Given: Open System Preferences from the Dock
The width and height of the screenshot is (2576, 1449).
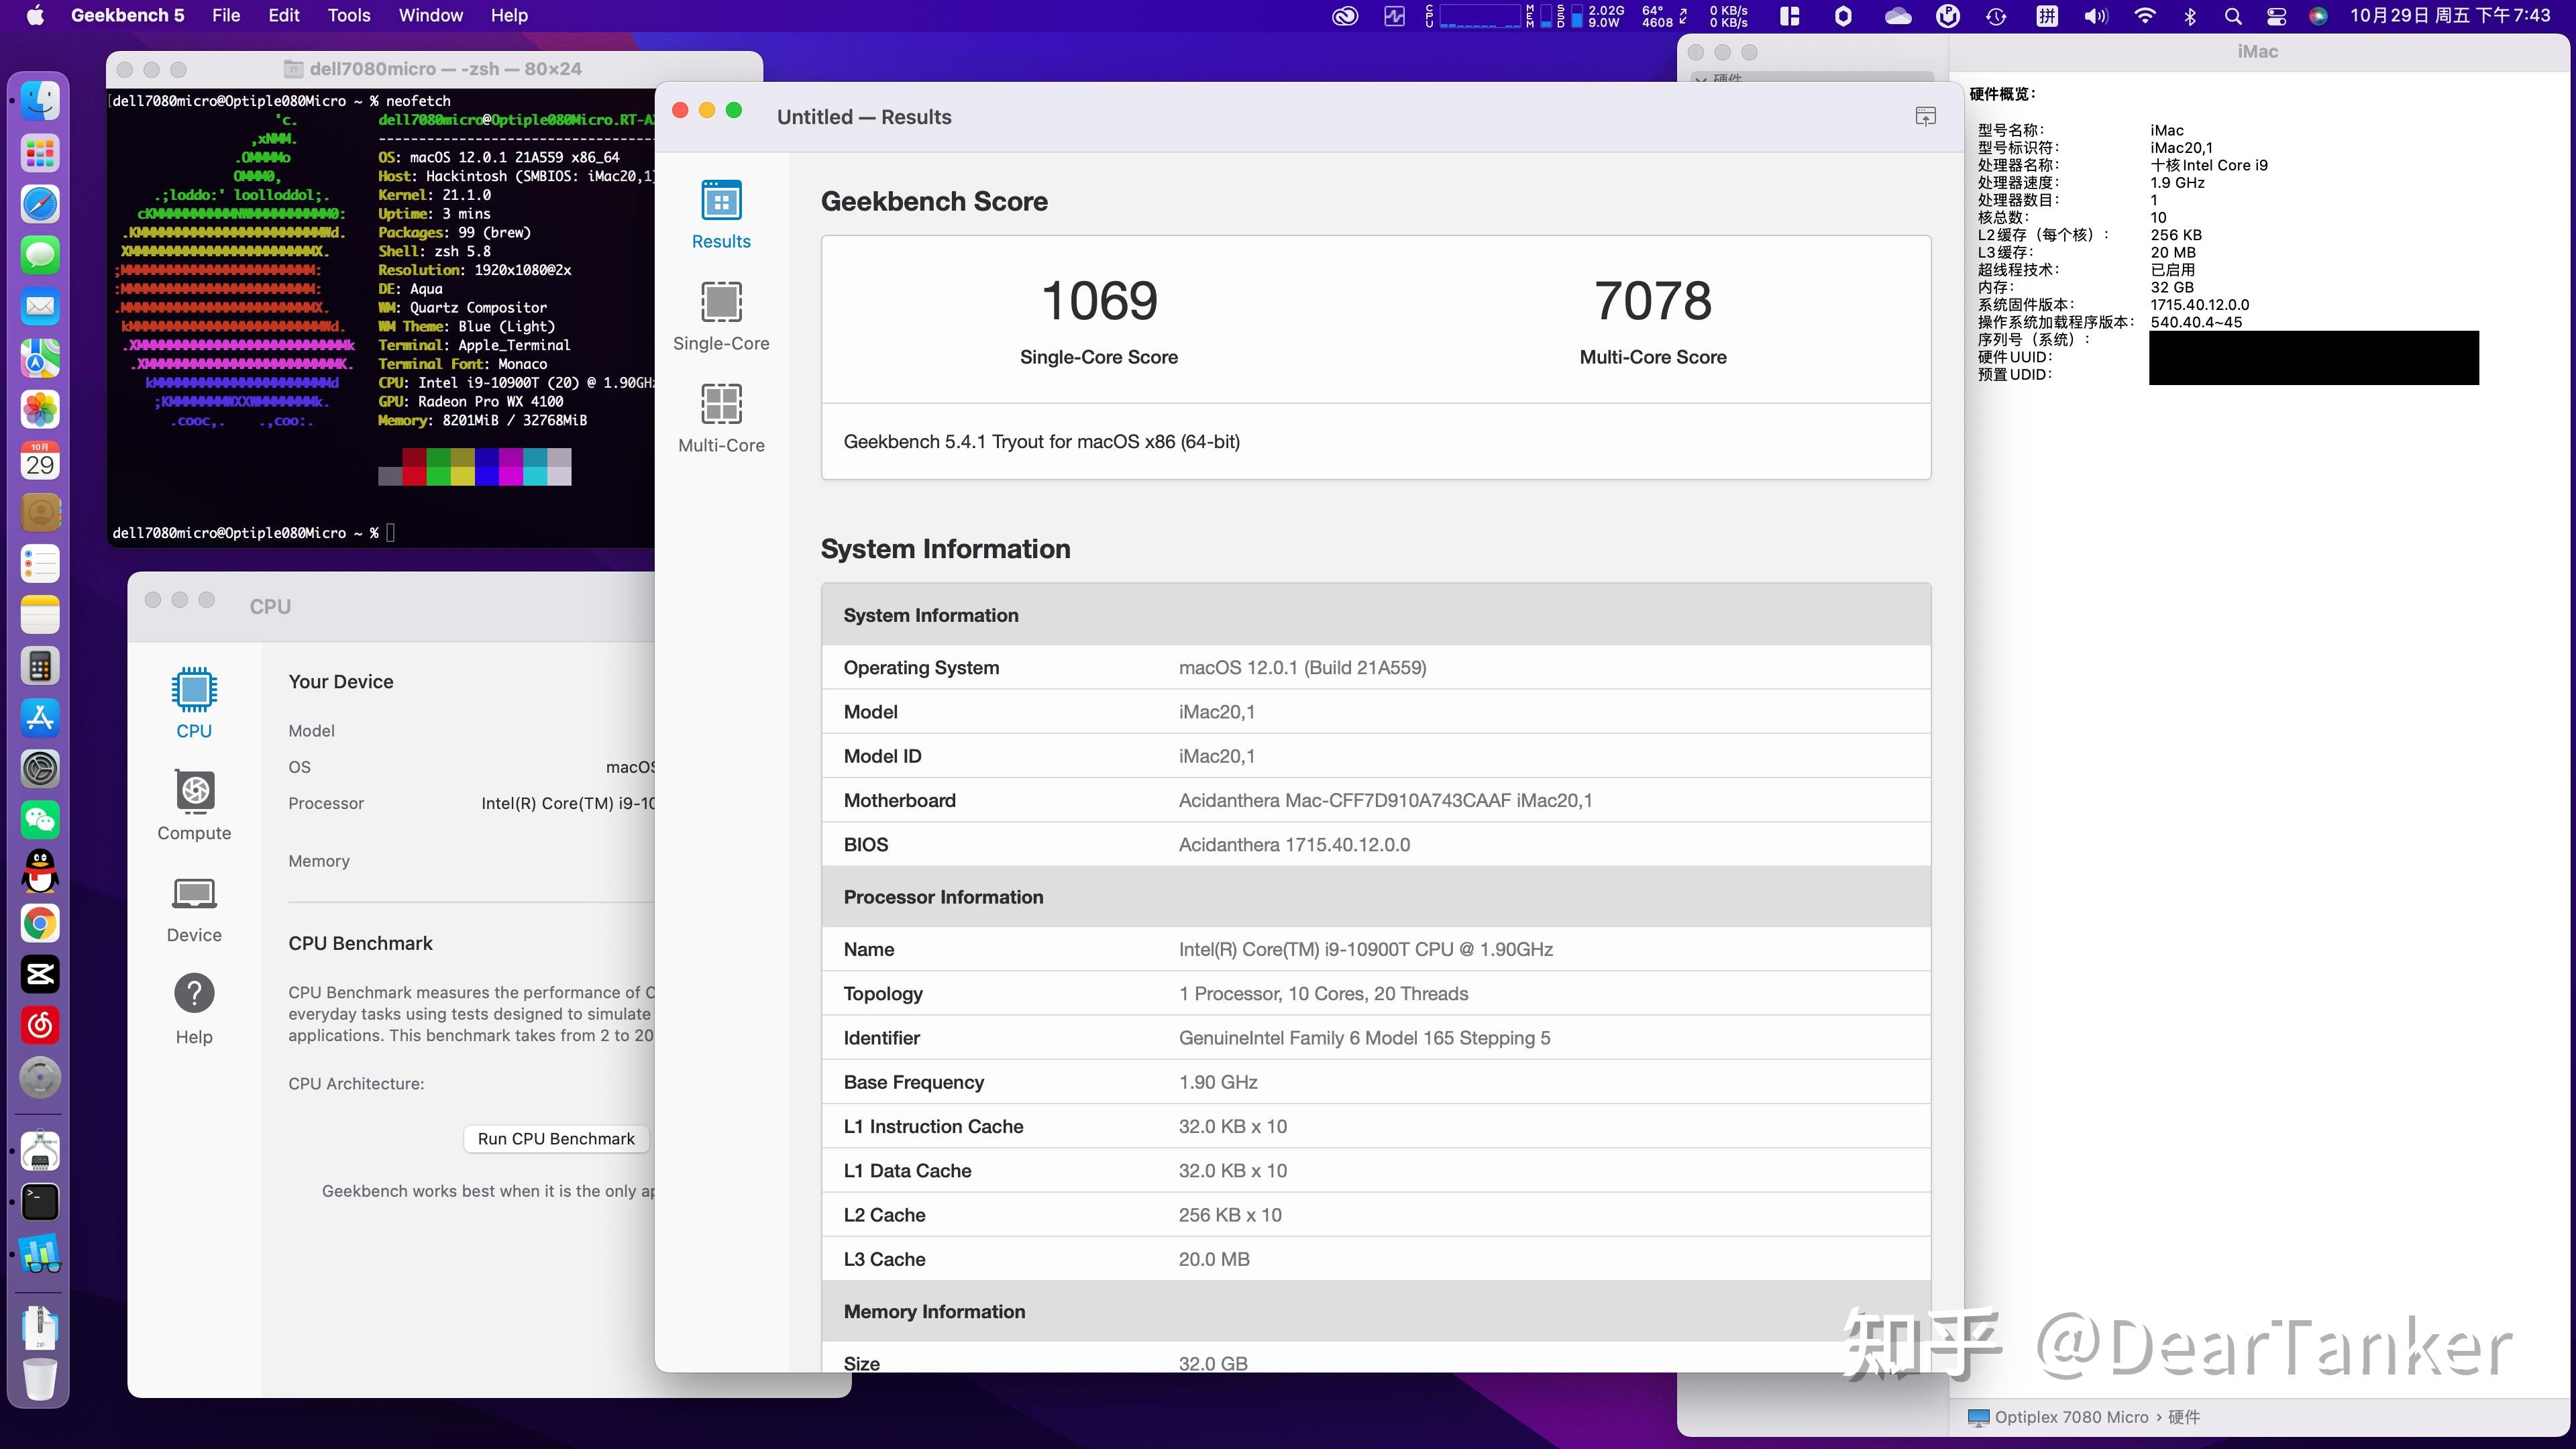Looking at the screenshot, I should click(40, 769).
